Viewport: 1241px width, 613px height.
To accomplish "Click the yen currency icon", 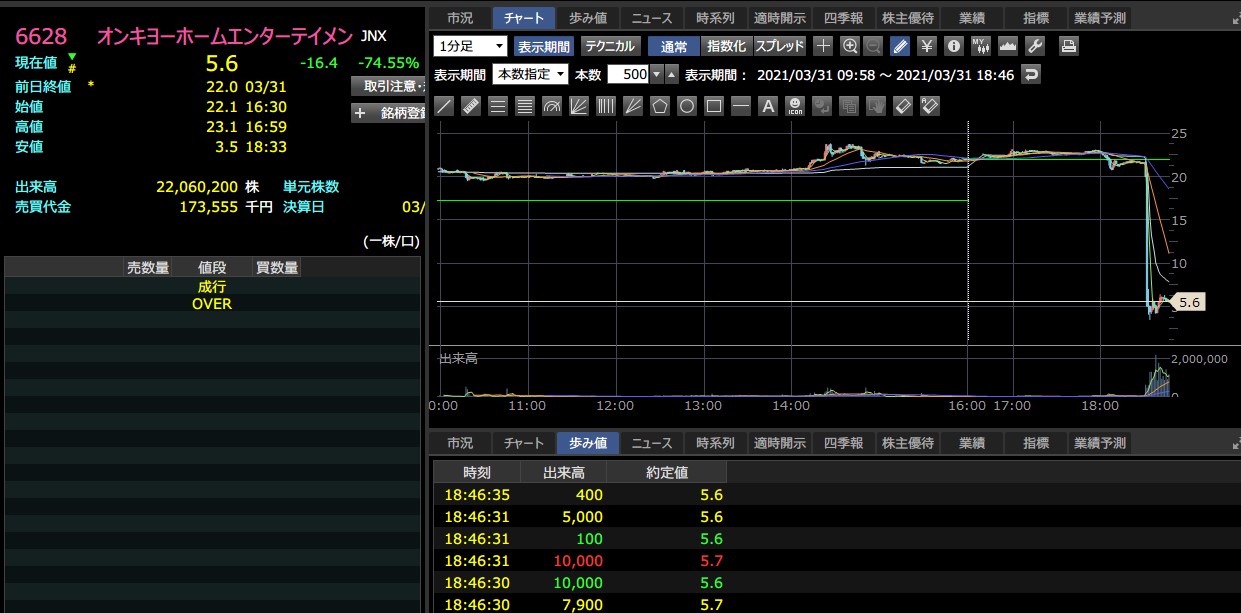I will 926,46.
